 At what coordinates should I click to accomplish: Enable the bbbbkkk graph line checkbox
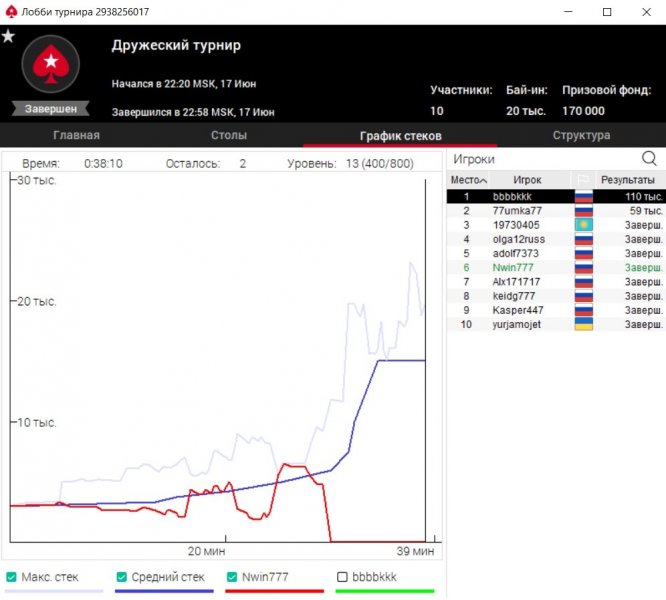pyautogui.click(x=343, y=577)
